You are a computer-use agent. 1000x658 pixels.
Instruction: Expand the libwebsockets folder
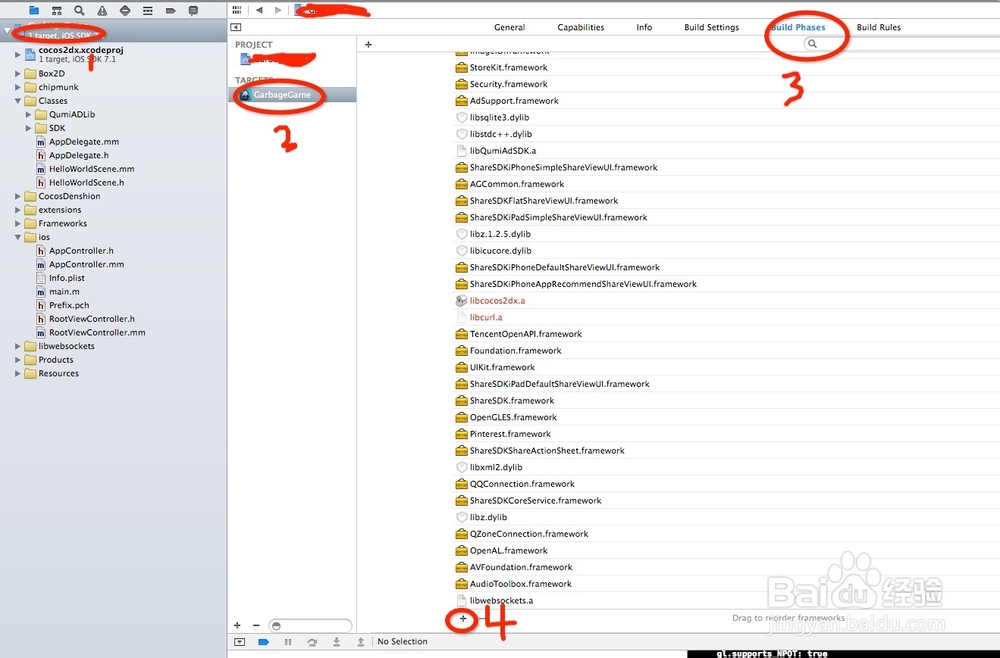point(18,346)
